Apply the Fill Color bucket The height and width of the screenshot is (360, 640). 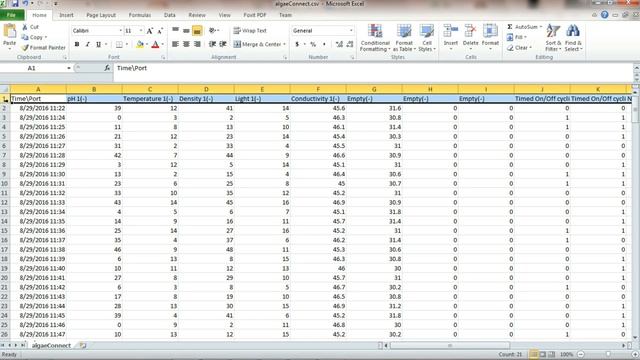click(x=140, y=44)
